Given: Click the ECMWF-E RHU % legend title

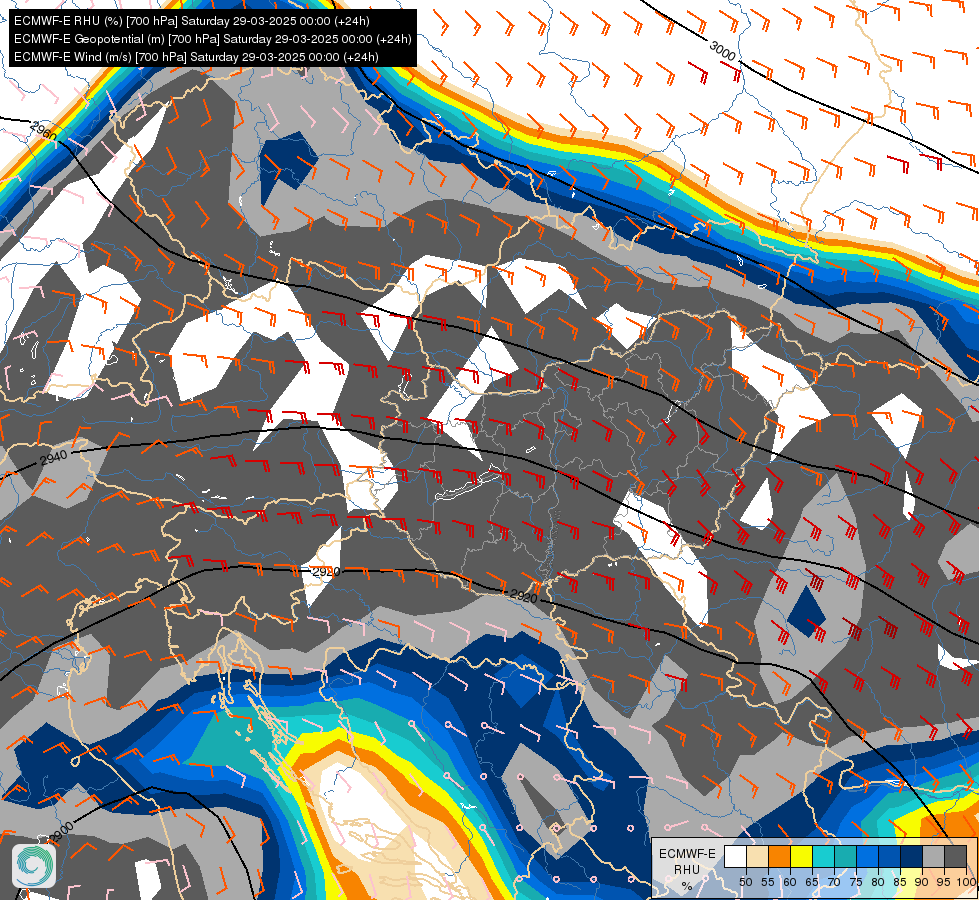Looking at the screenshot, I should 687,869.
